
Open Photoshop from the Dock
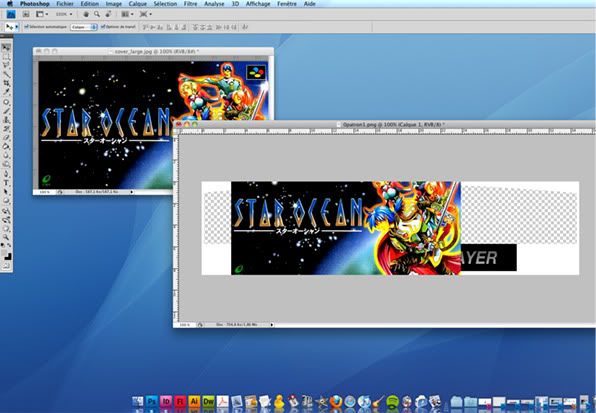point(152,402)
